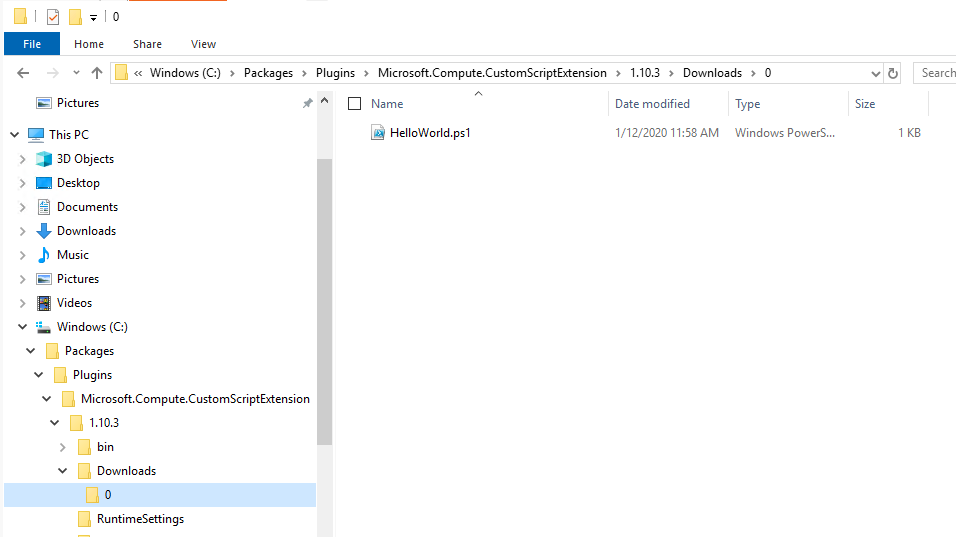This screenshot has height=537, width=956.
Task: Go up one folder level
Action: click(97, 73)
